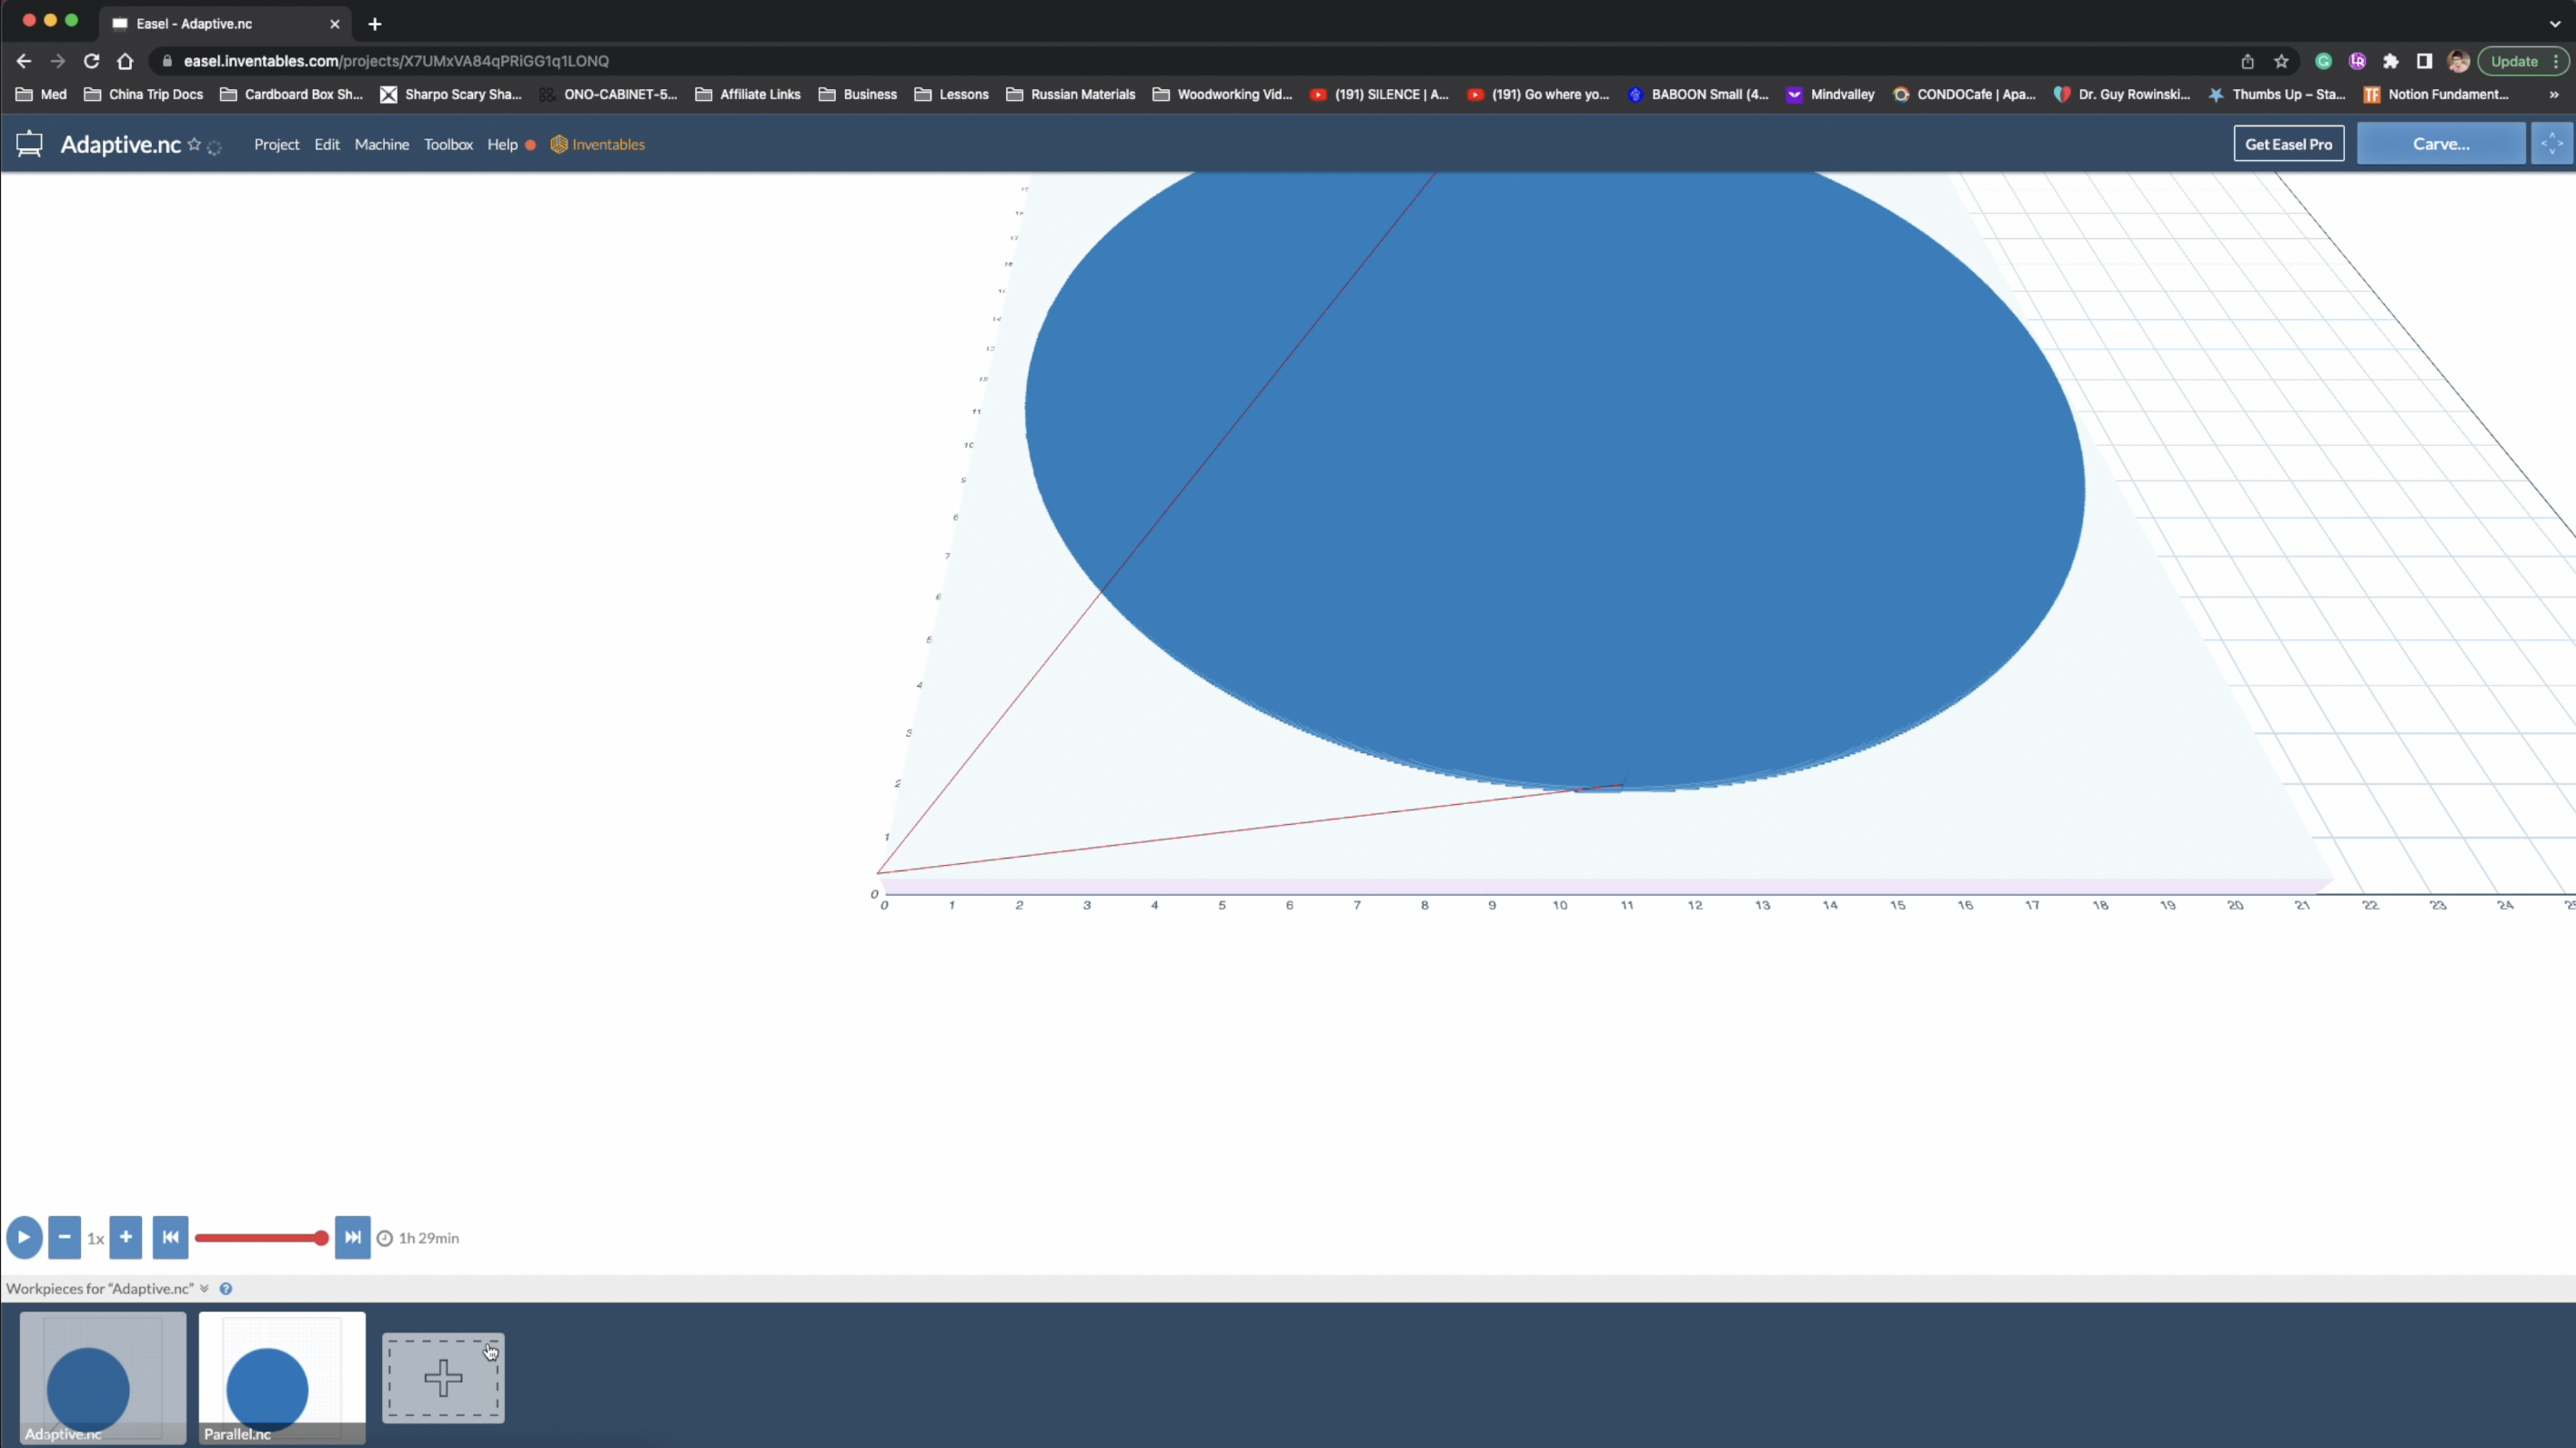This screenshot has width=2576, height=1448.
Task: Skip simulation to the end
Action: [352, 1237]
